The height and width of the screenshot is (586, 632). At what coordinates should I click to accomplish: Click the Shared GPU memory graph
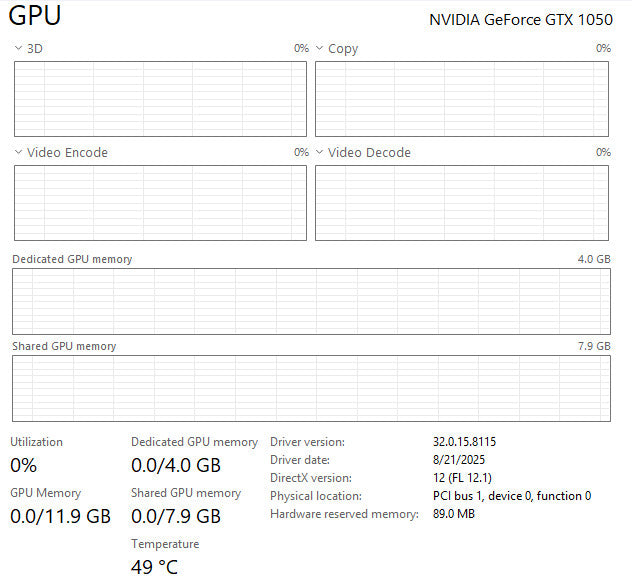coord(310,388)
